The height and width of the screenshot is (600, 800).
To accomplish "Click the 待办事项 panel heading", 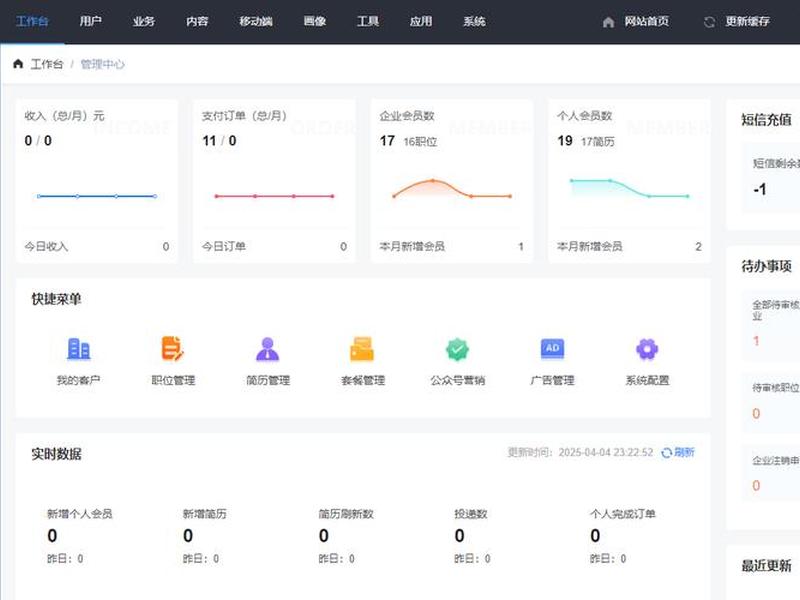I will (766, 266).
